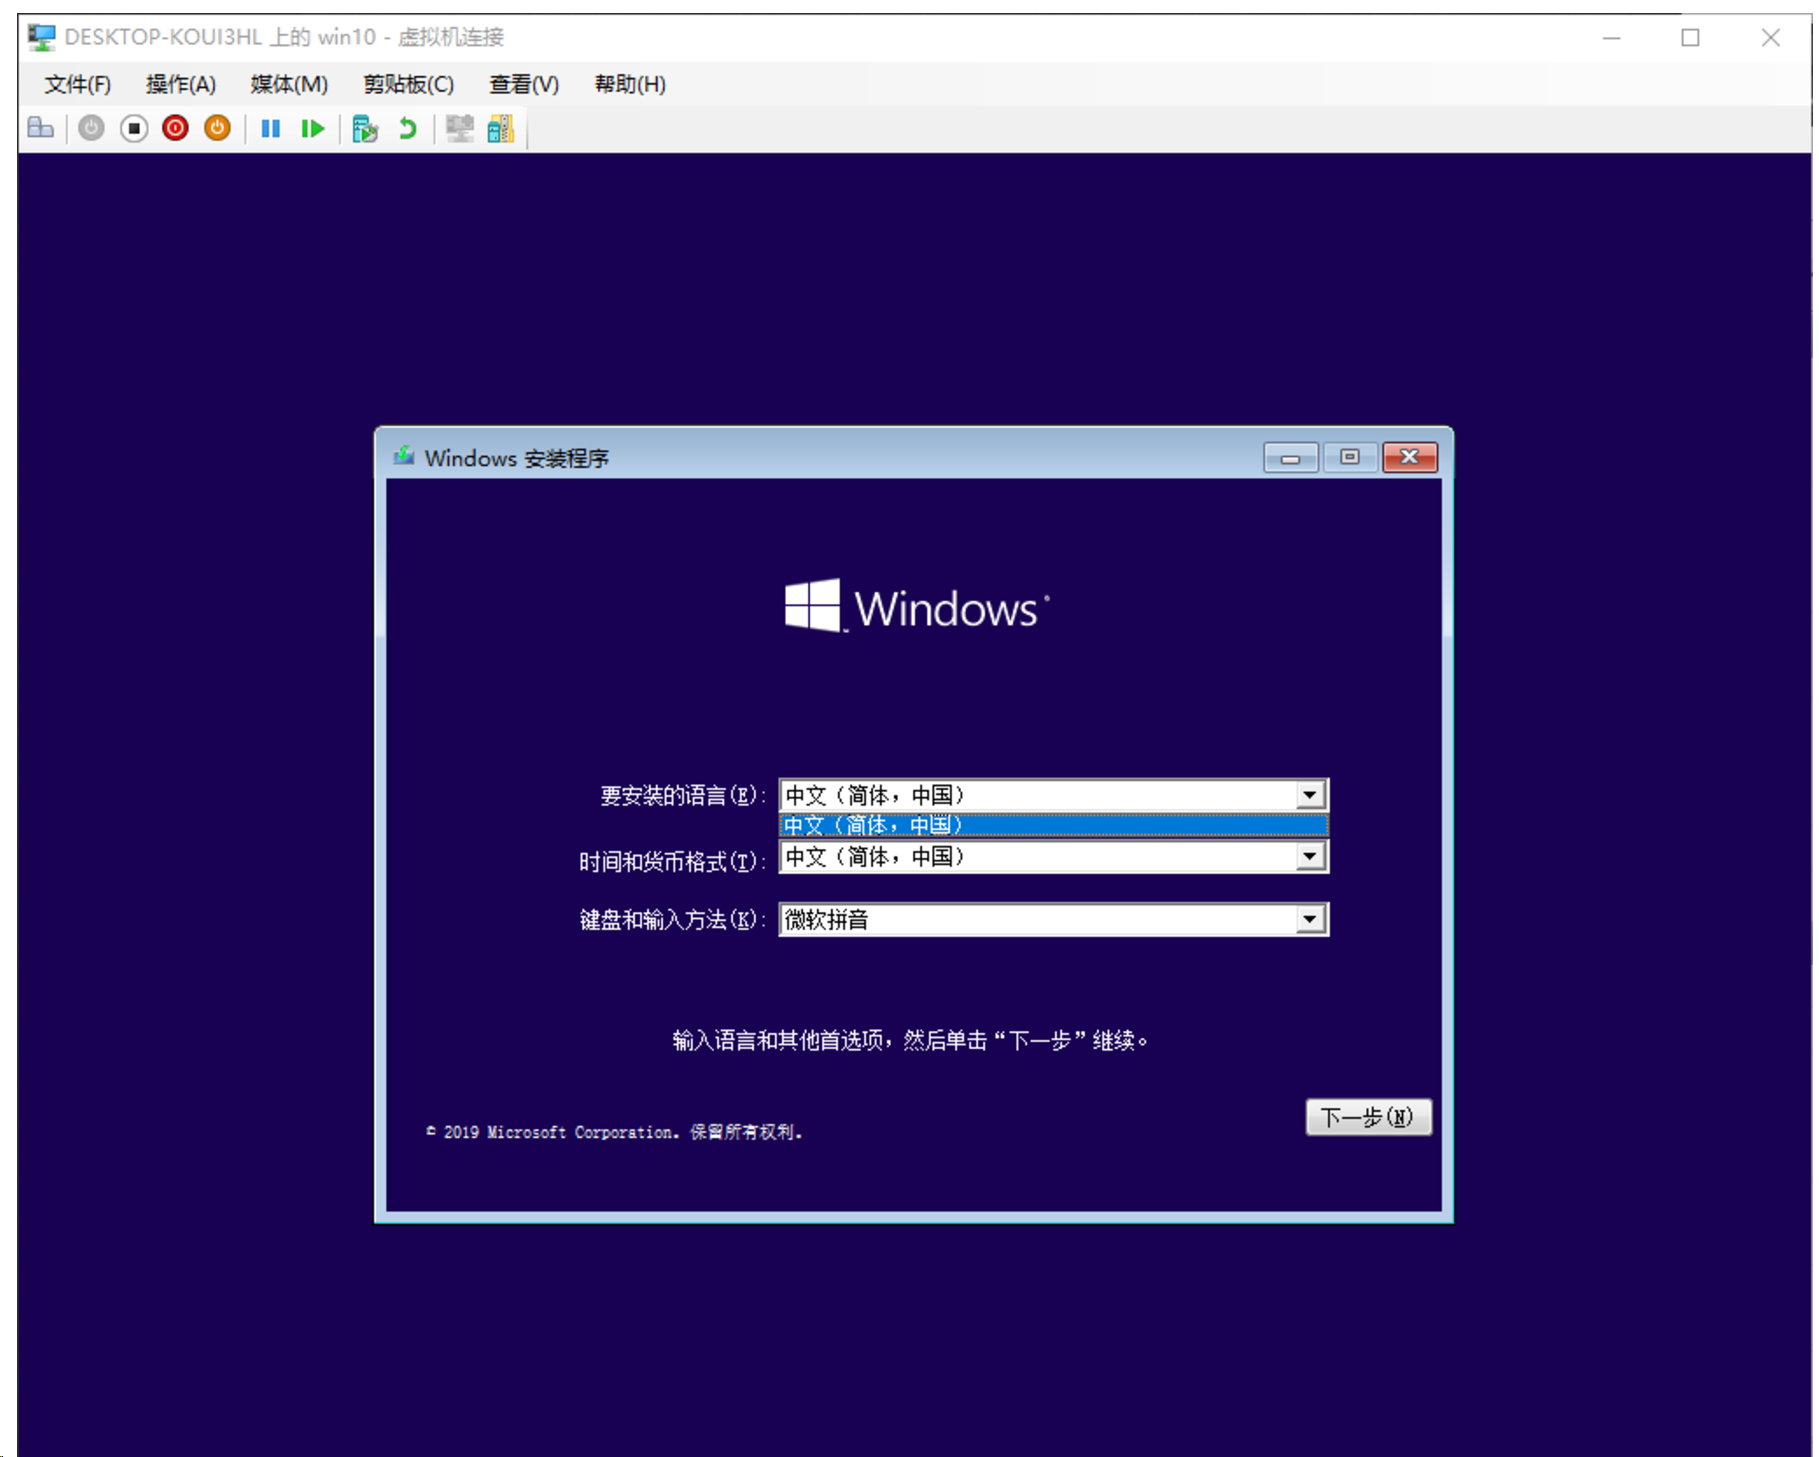
Task: Open the 操作(A) menu
Action: (x=181, y=84)
